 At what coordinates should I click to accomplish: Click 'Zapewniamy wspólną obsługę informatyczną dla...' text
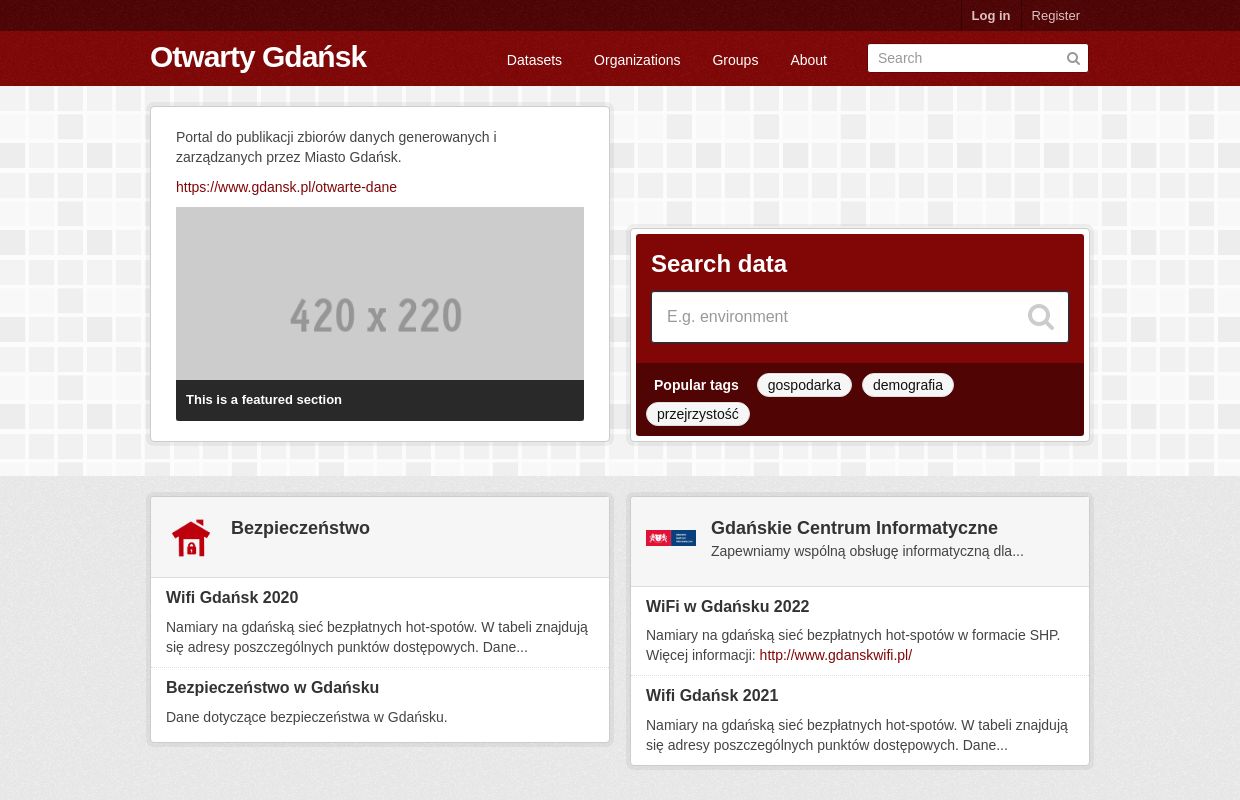coord(867,551)
